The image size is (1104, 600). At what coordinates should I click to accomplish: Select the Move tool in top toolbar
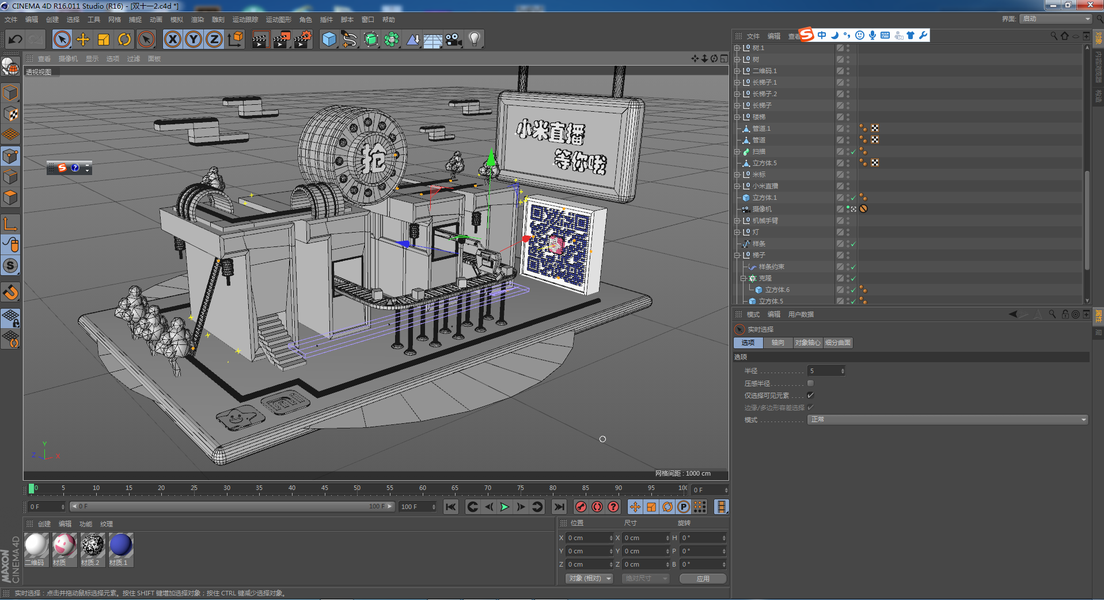click(x=83, y=39)
